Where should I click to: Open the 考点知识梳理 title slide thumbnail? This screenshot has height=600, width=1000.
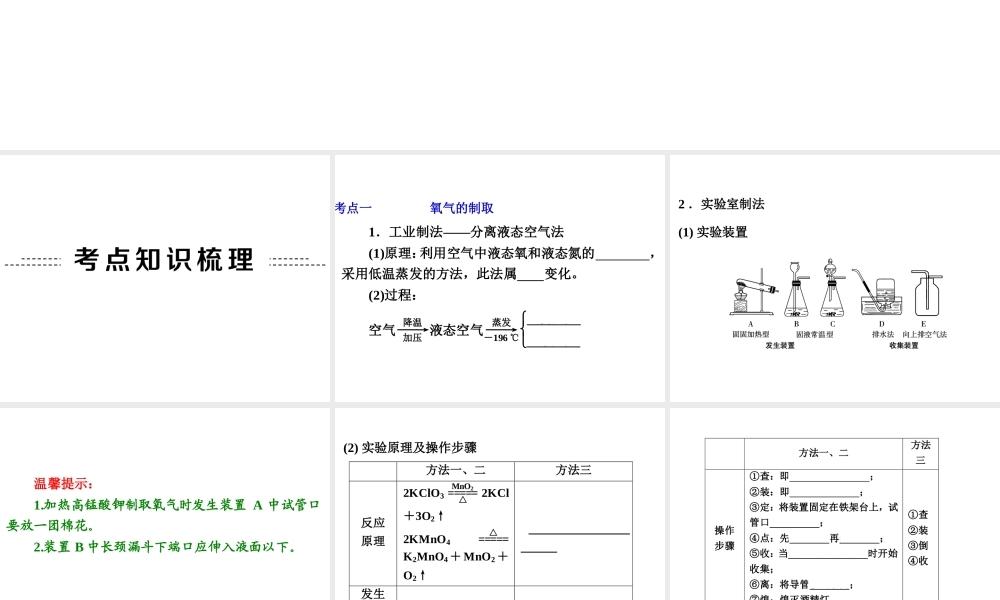click(165, 278)
